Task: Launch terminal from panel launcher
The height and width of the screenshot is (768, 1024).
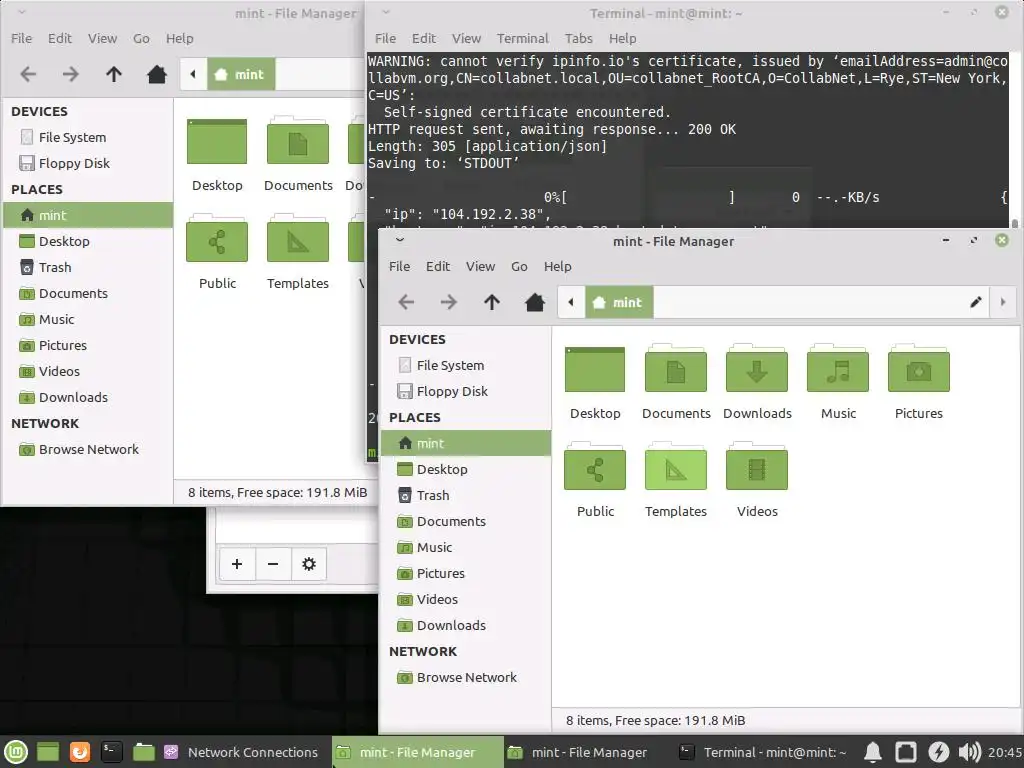Action: click(112, 752)
